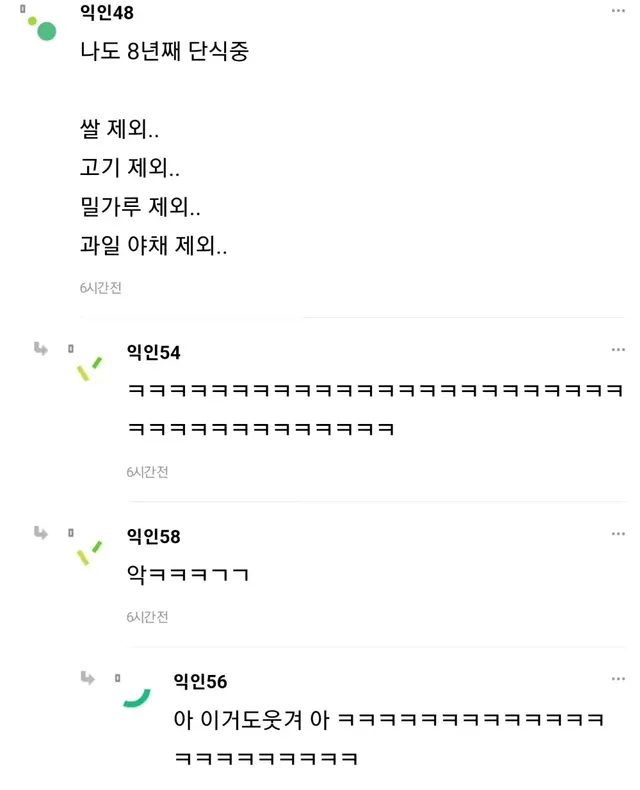Click the reply arrow icon beside 익인56

coord(88,679)
